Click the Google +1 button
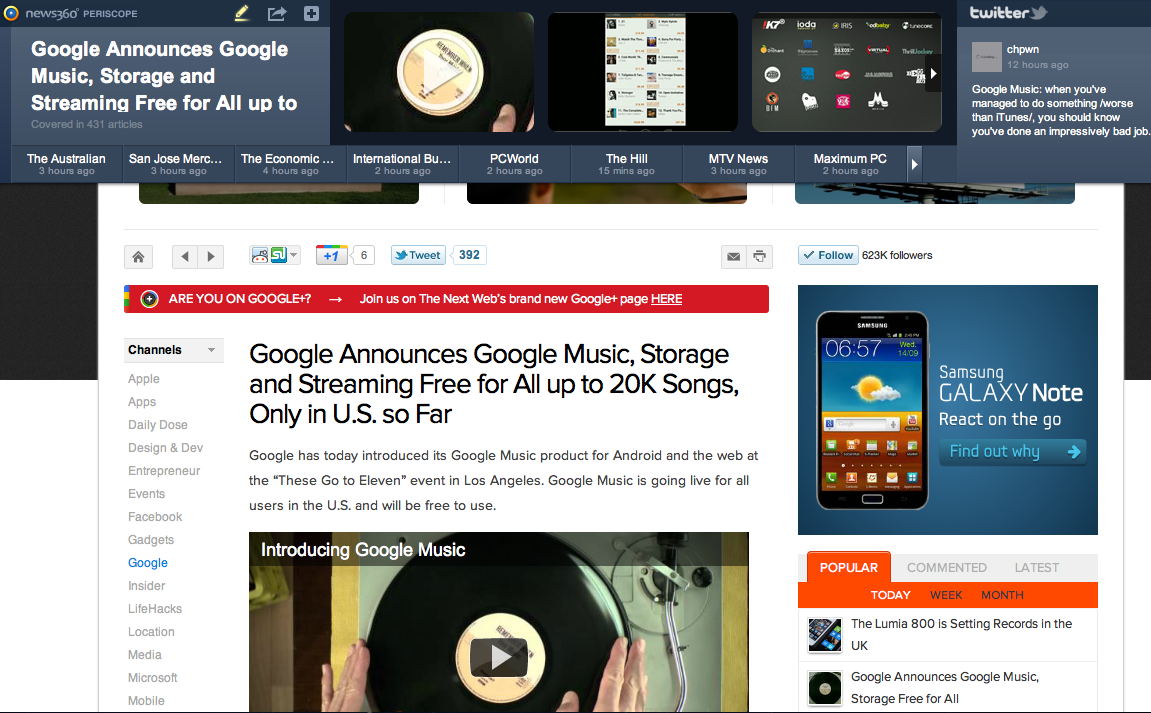The height and width of the screenshot is (713, 1151). pos(331,255)
